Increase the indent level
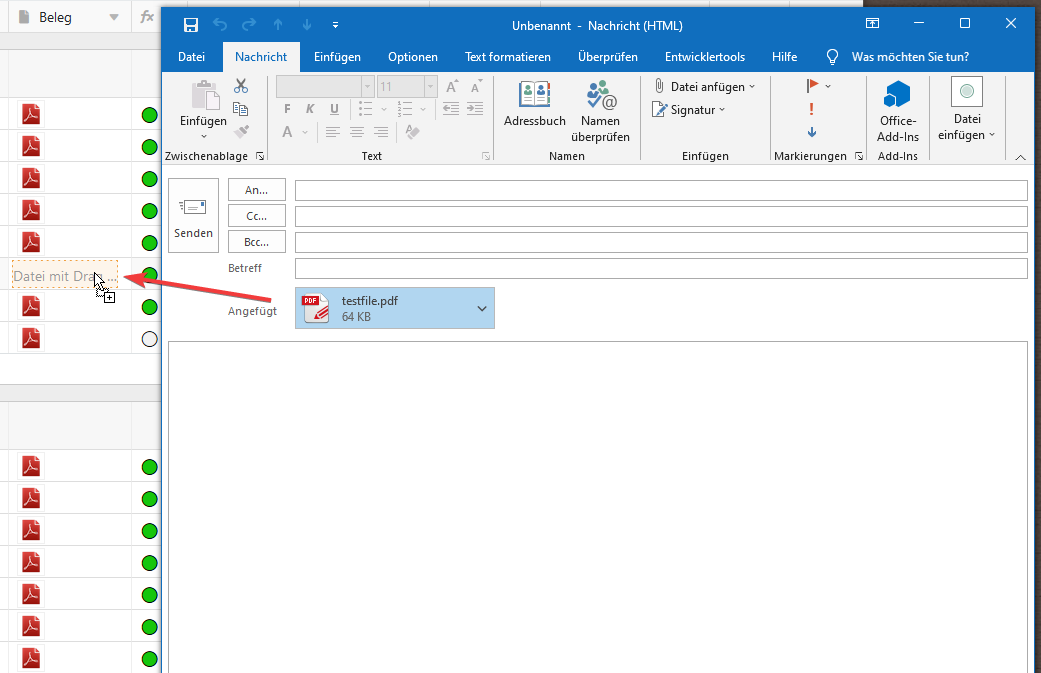 [475, 108]
